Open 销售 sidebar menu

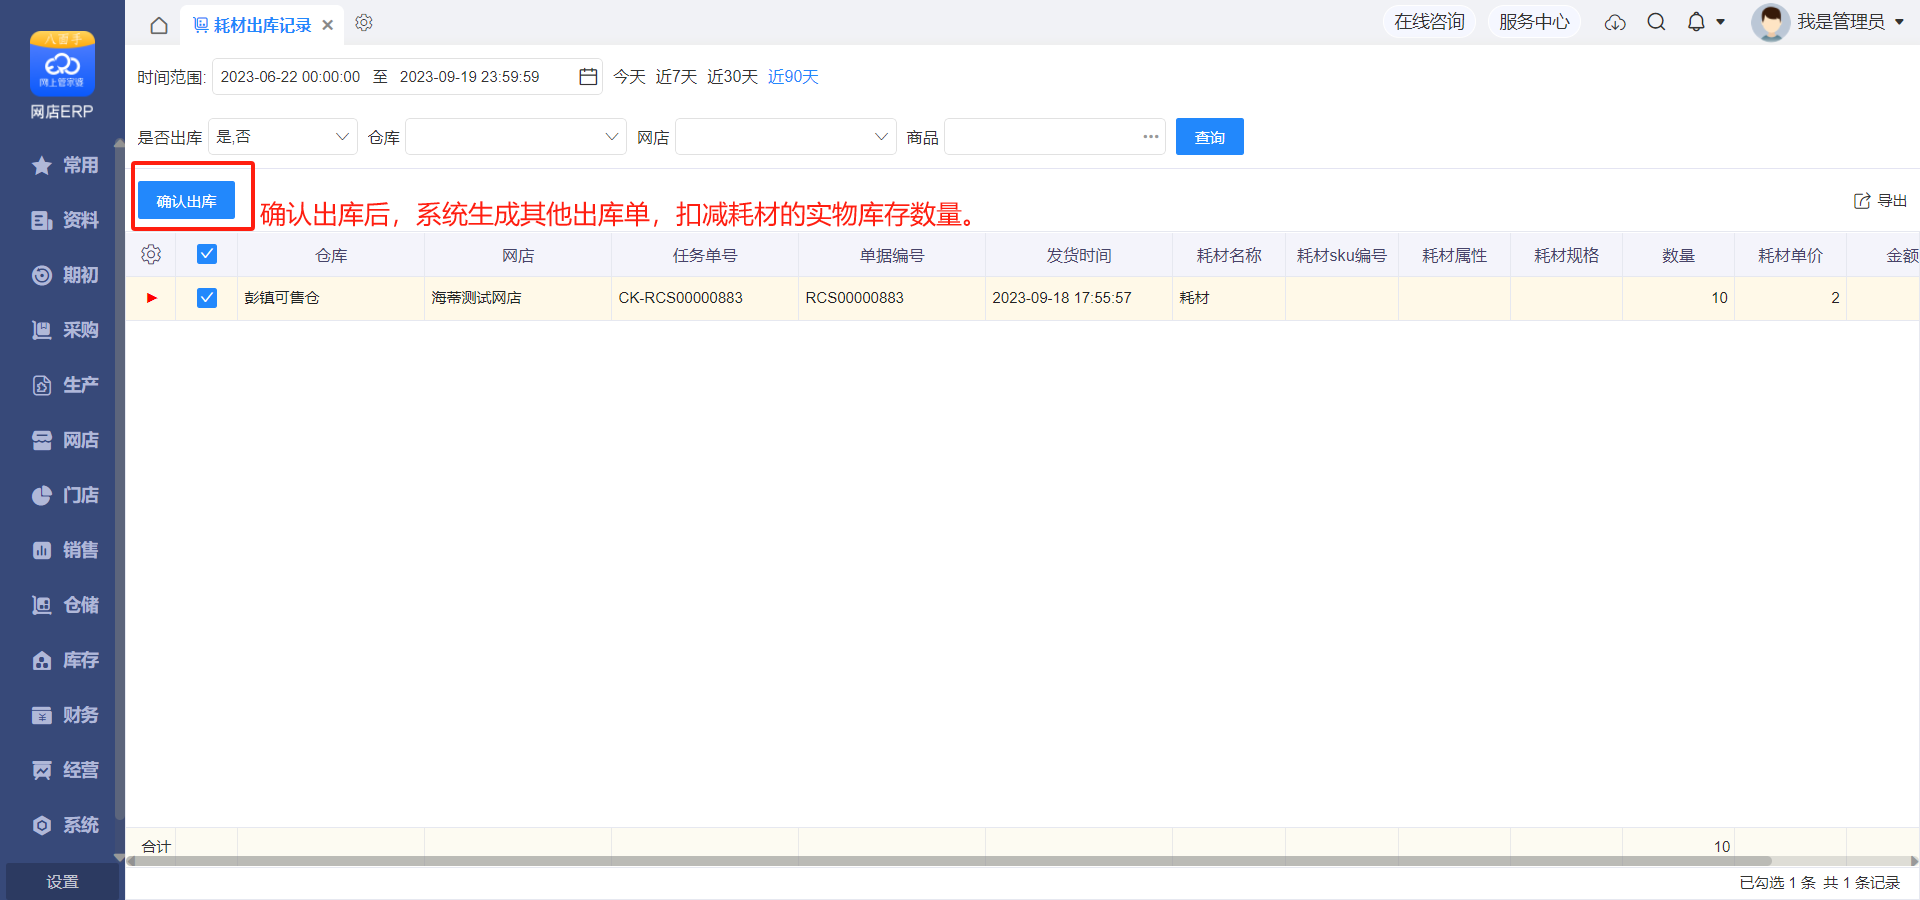tap(64, 550)
